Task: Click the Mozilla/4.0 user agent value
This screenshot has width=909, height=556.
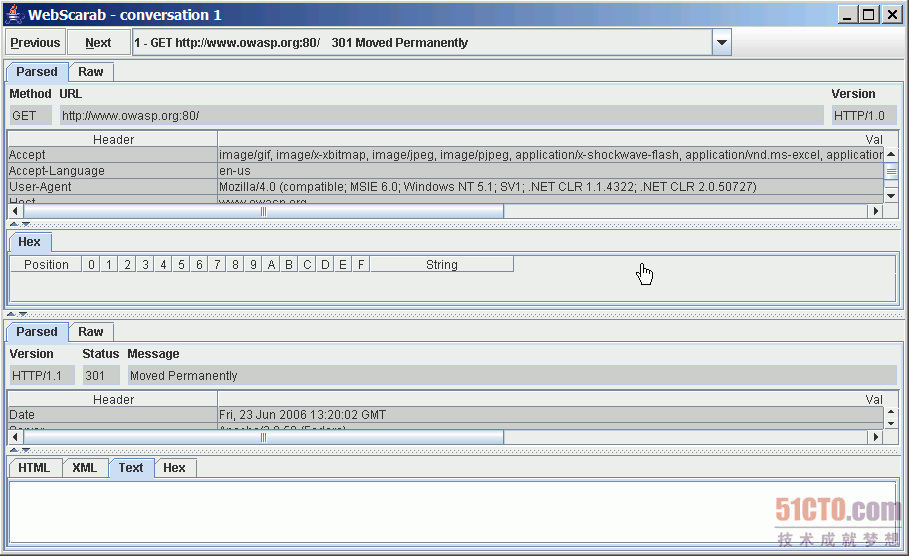Action: [551, 187]
